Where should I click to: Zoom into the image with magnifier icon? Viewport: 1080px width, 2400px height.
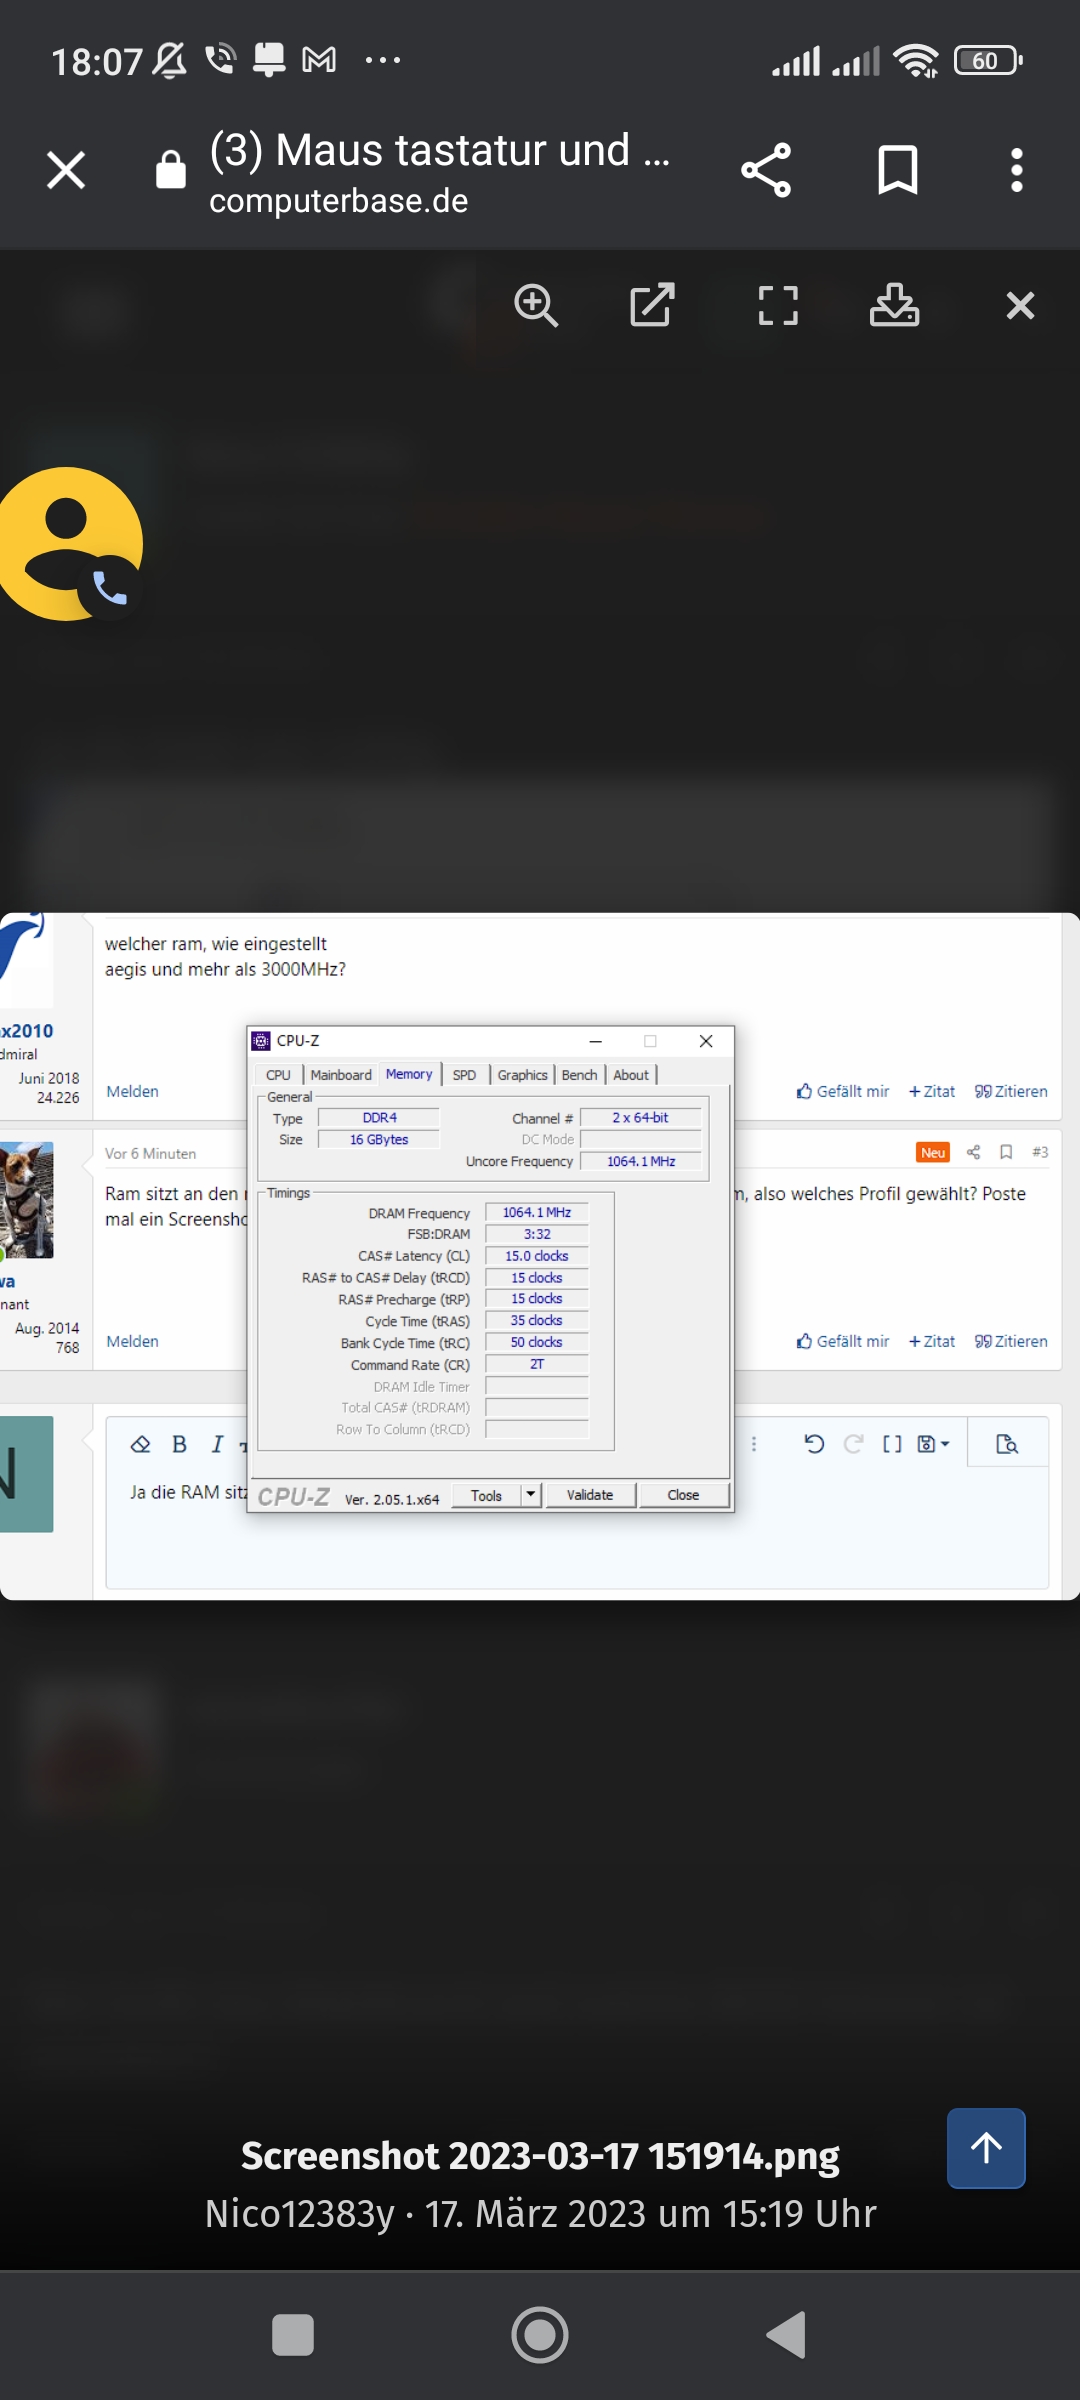click(536, 305)
